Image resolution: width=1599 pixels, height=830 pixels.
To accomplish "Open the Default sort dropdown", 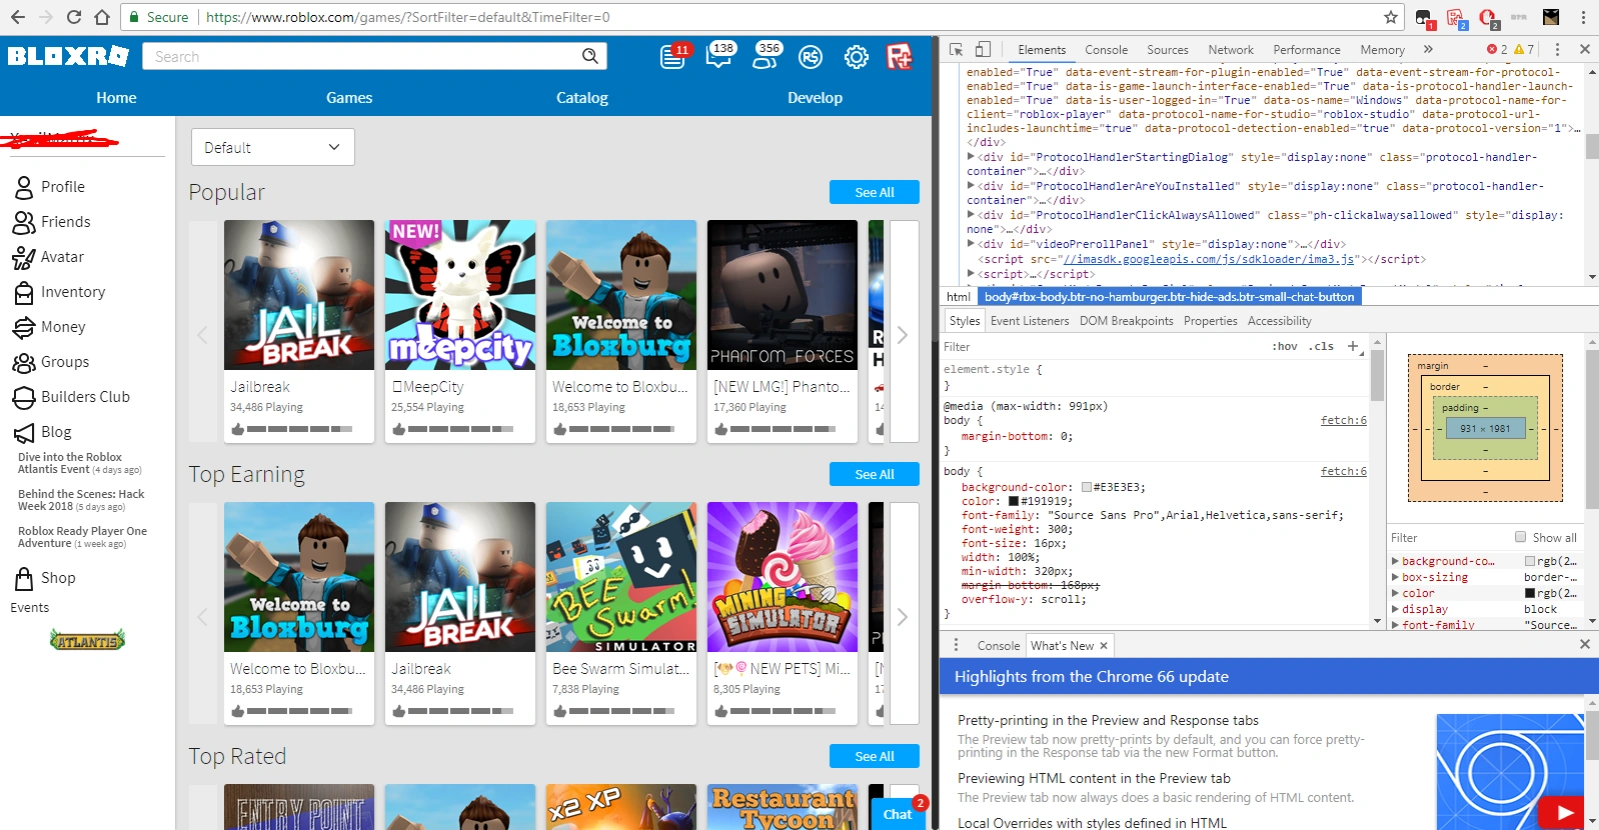I will (272, 147).
